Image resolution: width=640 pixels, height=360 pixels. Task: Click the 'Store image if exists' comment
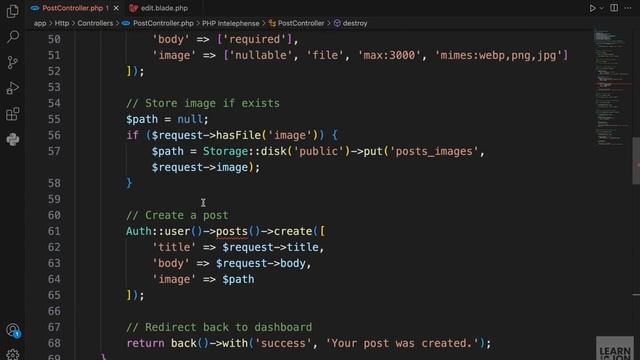[x=203, y=103]
